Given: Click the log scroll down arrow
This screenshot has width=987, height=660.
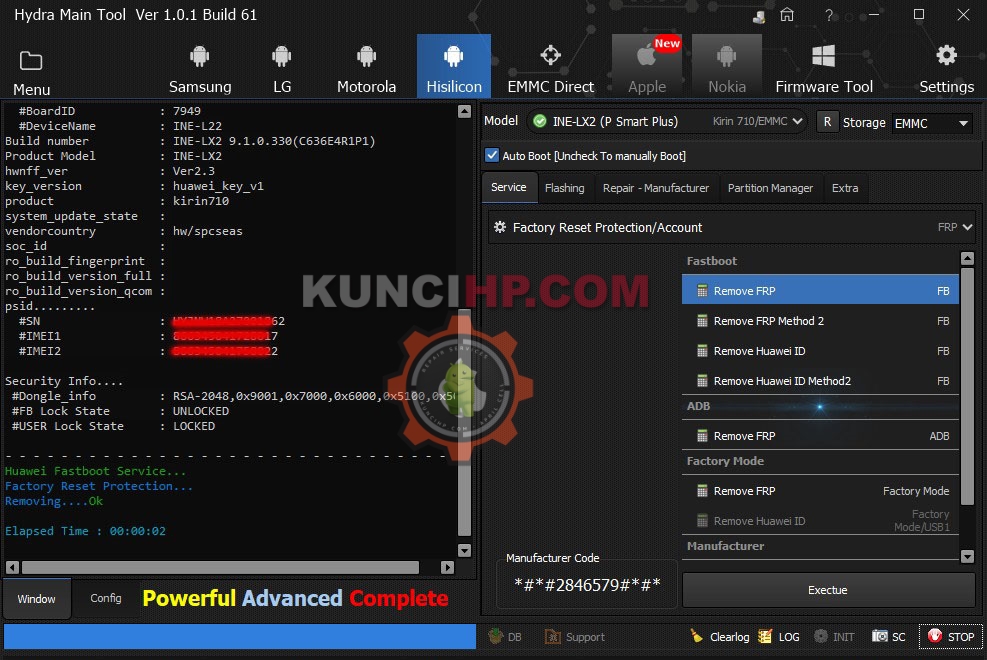Looking at the screenshot, I should point(465,551).
